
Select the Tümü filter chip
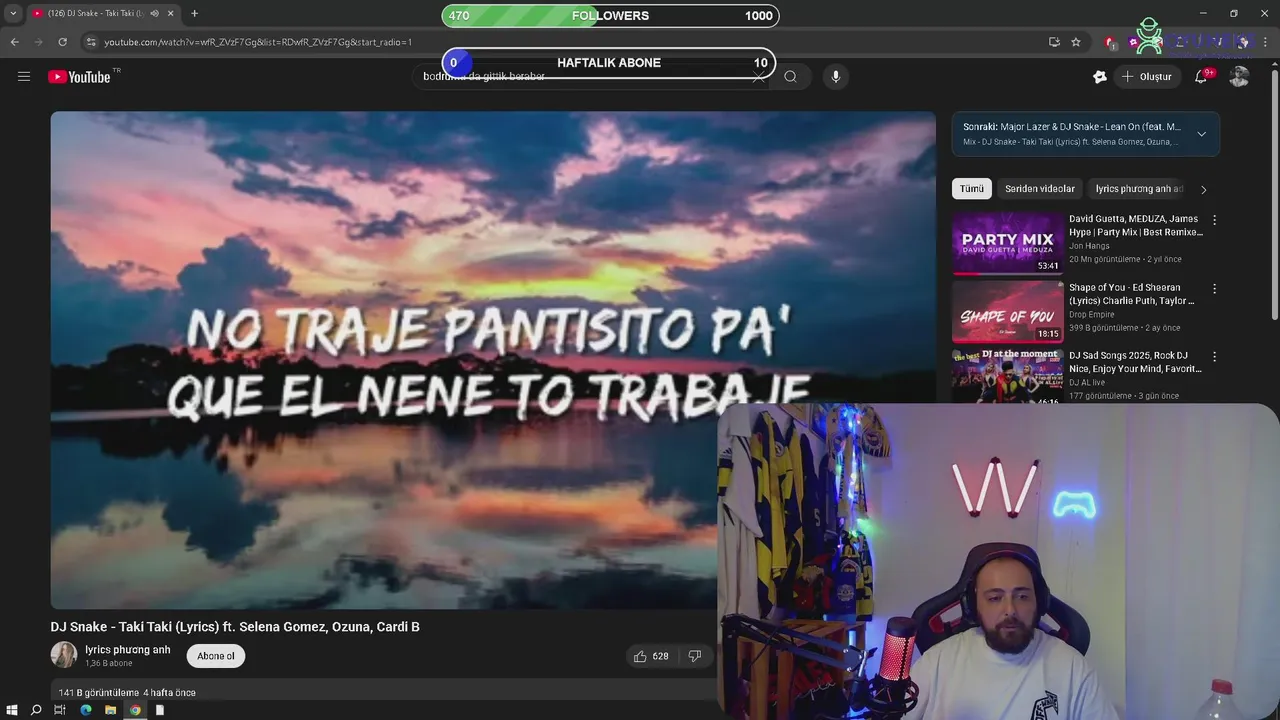tap(972, 189)
